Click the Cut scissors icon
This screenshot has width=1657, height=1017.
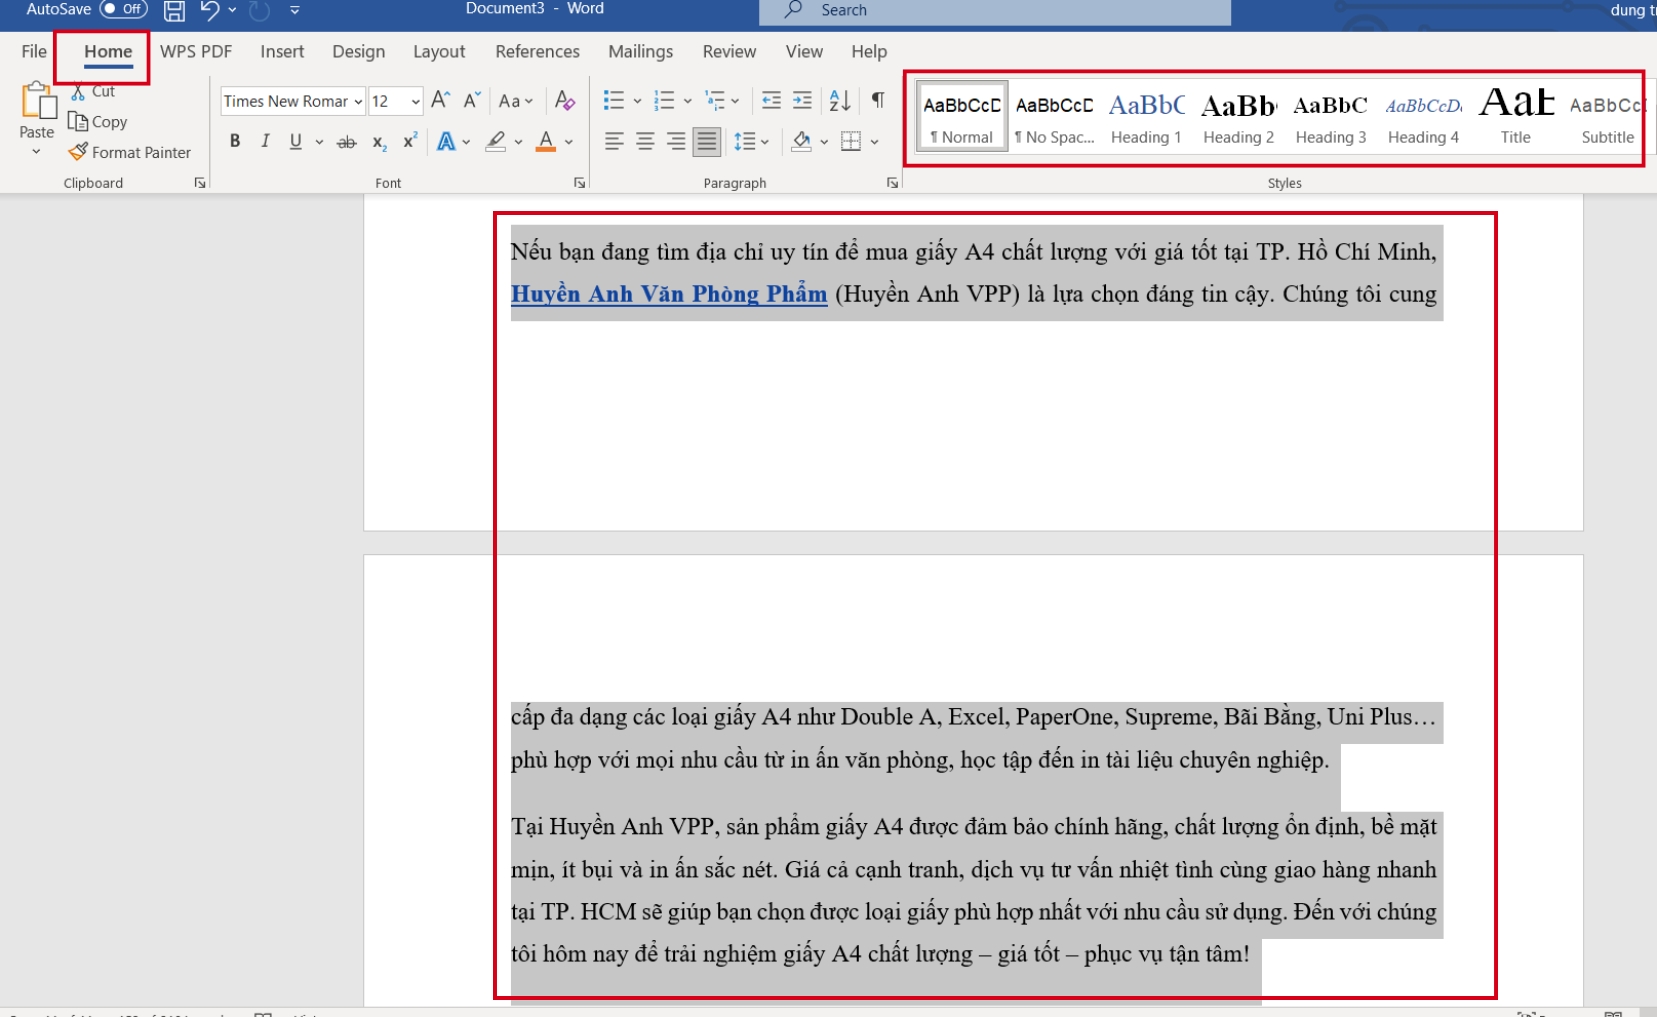click(78, 92)
